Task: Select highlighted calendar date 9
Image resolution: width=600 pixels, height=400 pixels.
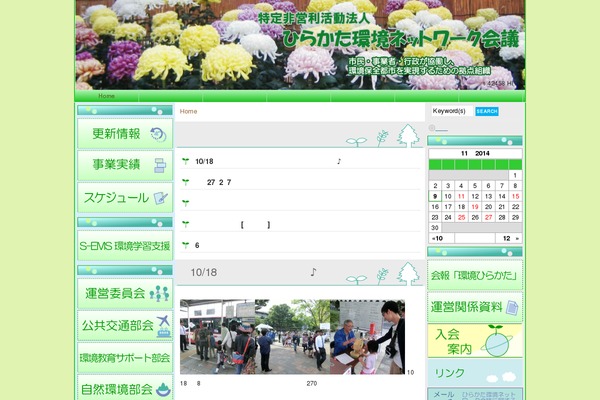Action: [435, 196]
